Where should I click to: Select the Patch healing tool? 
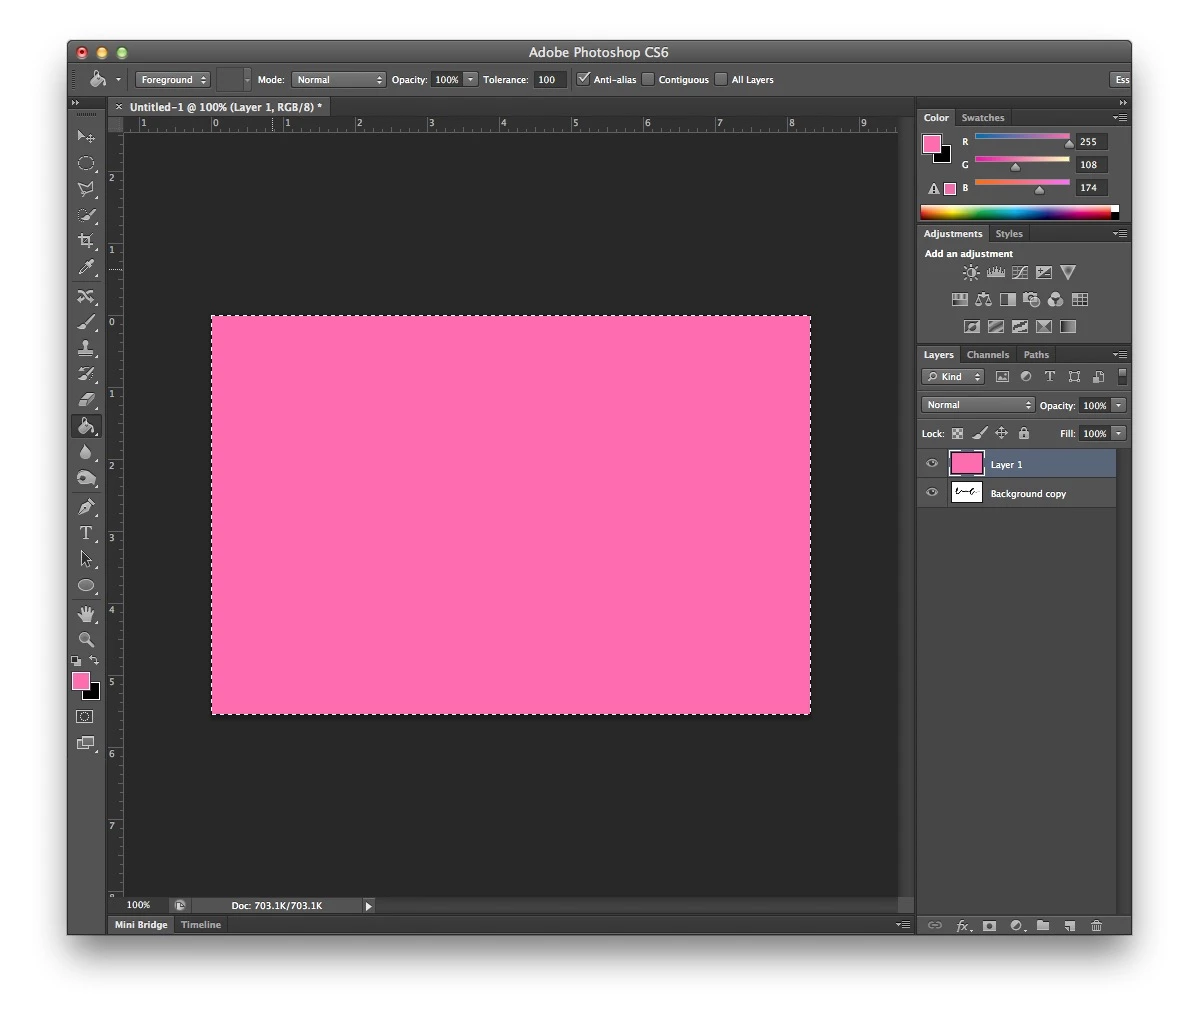click(86, 296)
